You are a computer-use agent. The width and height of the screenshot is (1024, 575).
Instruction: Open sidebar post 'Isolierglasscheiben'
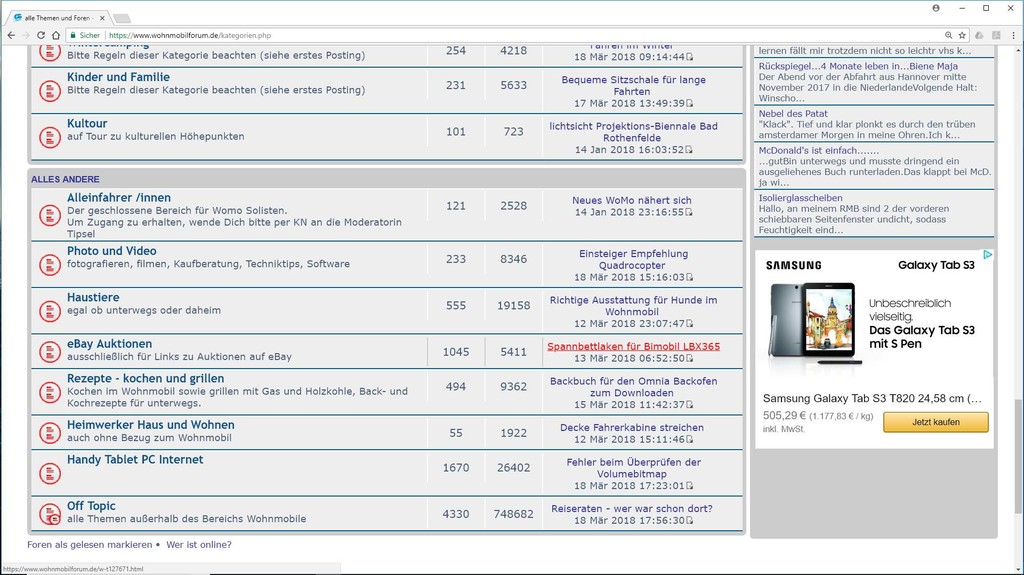pos(800,197)
